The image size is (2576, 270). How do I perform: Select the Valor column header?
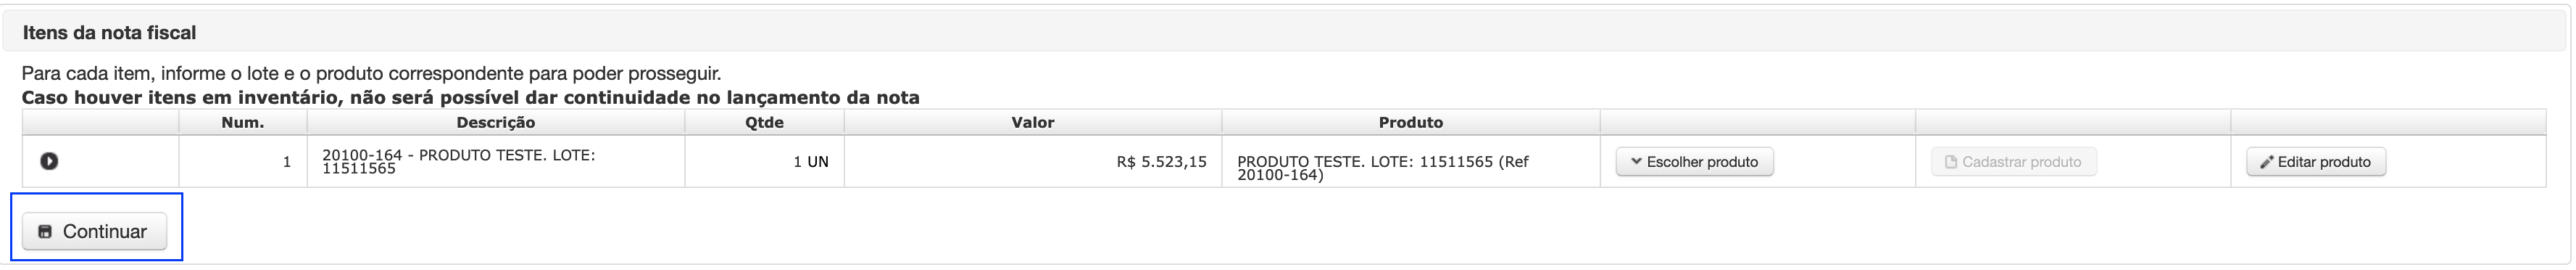tap(1033, 123)
